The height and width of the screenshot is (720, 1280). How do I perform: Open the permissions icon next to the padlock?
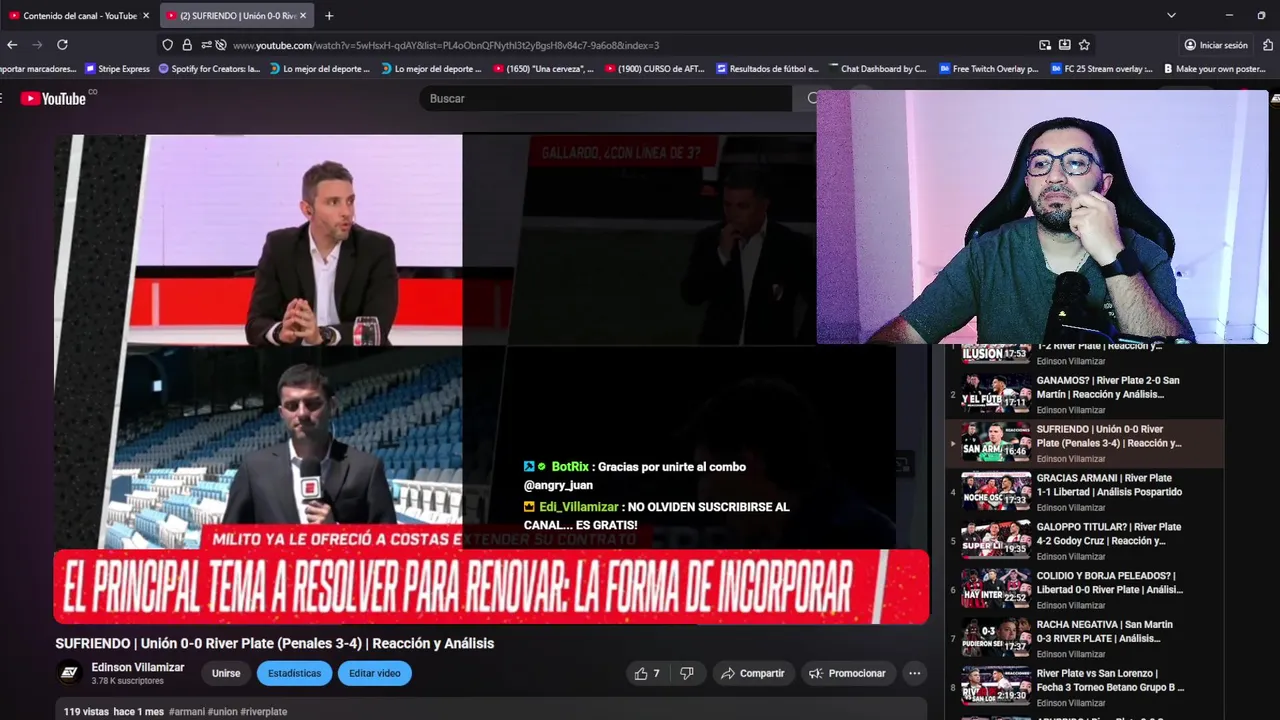point(207,45)
